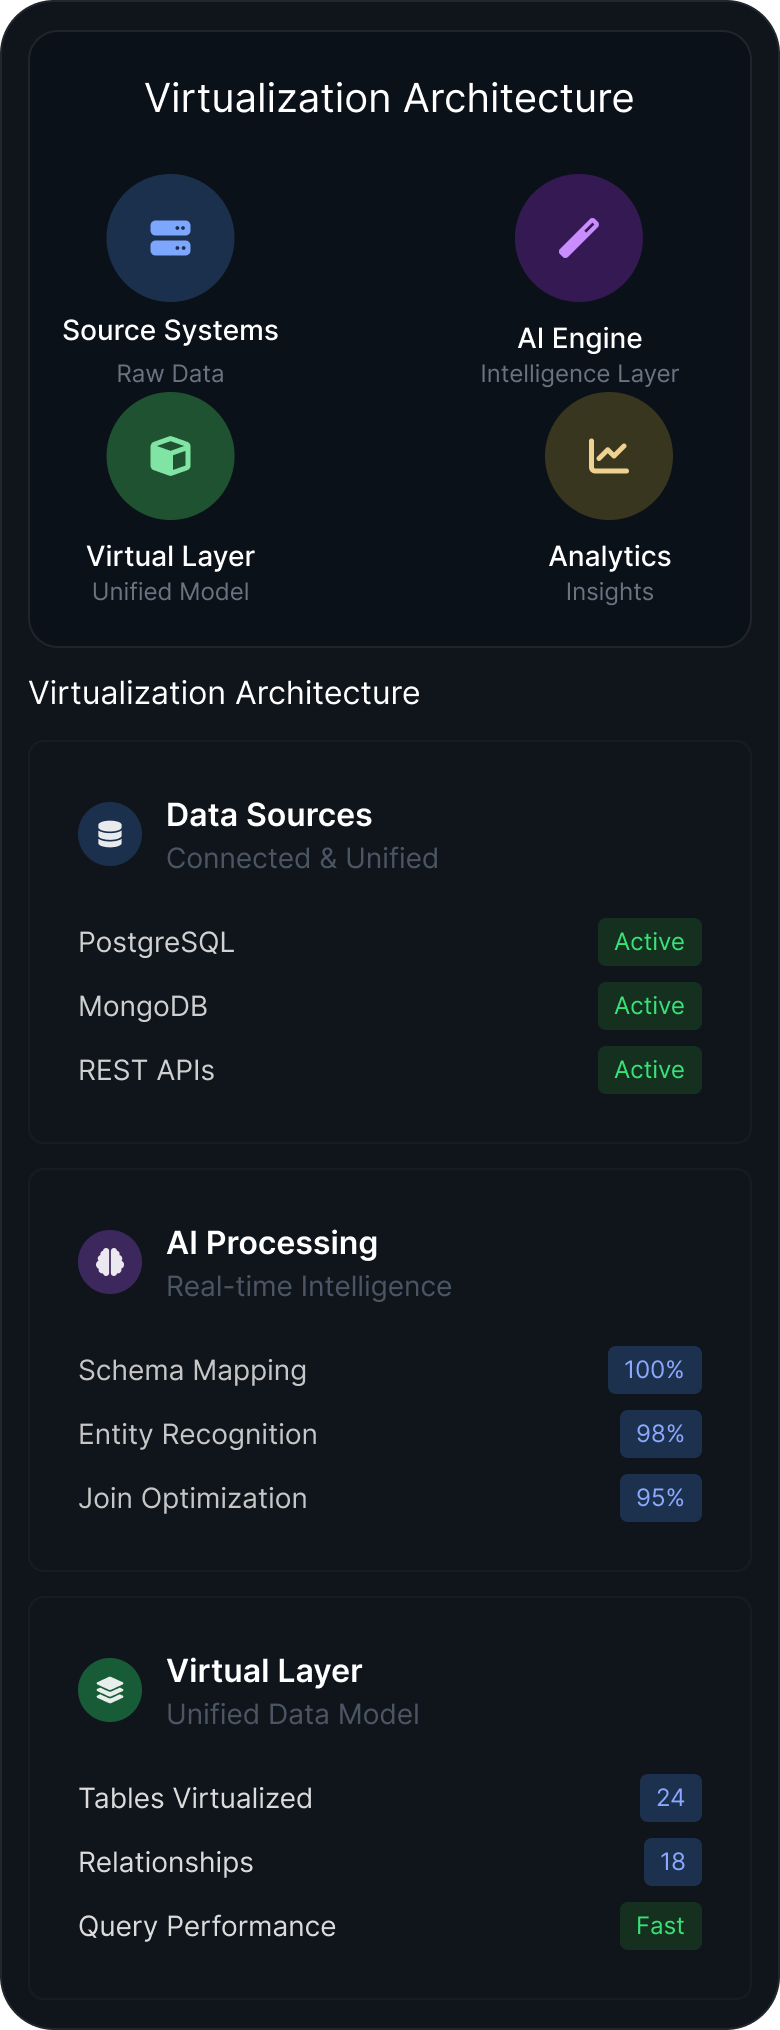Click the REST APIs Active badge

[x=649, y=1070]
